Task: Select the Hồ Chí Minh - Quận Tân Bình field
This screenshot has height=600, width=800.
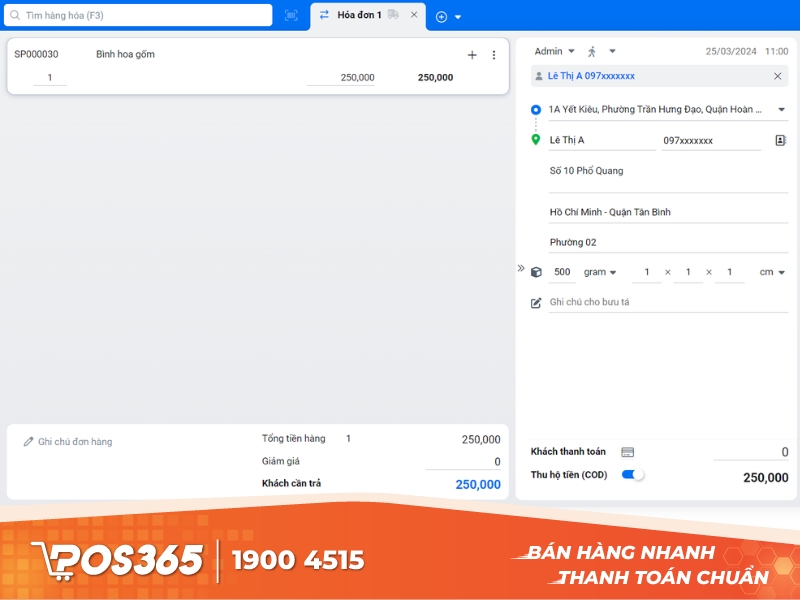Action: click(x=668, y=212)
